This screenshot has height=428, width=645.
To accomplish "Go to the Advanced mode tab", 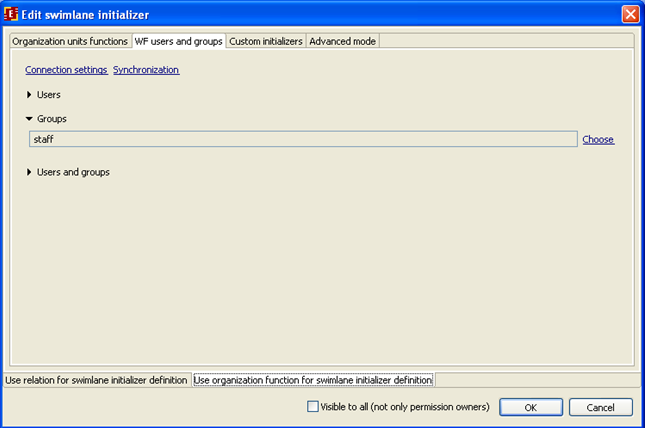I will [342, 41].
